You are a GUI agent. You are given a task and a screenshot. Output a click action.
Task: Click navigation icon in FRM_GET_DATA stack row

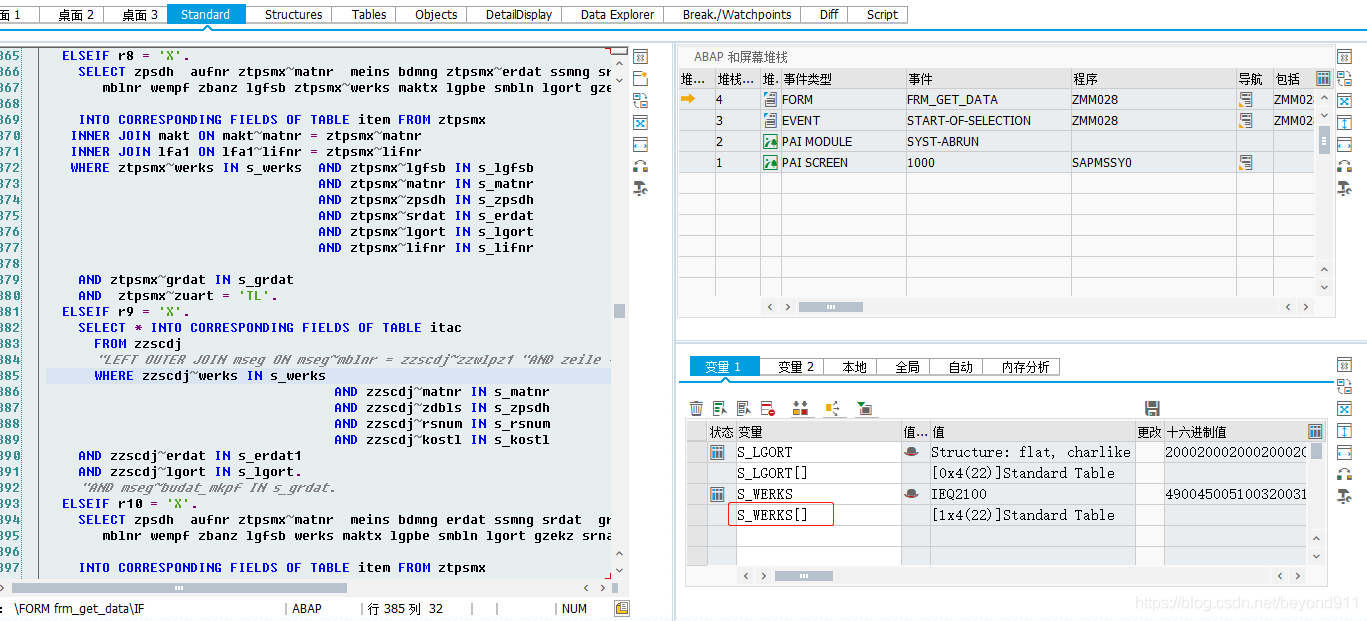[x=1246, y=99]
